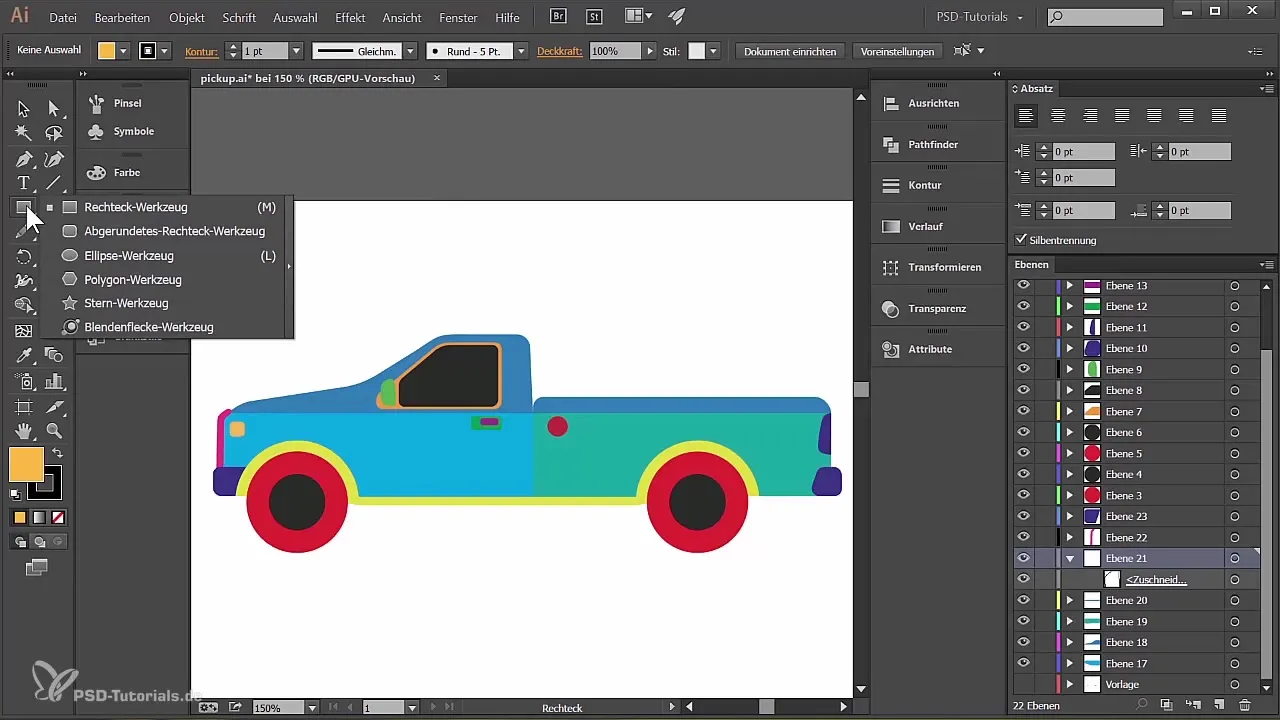This screenshot has width=1280, height=720.
Task: Select the Hand tool
Action: 24,431
